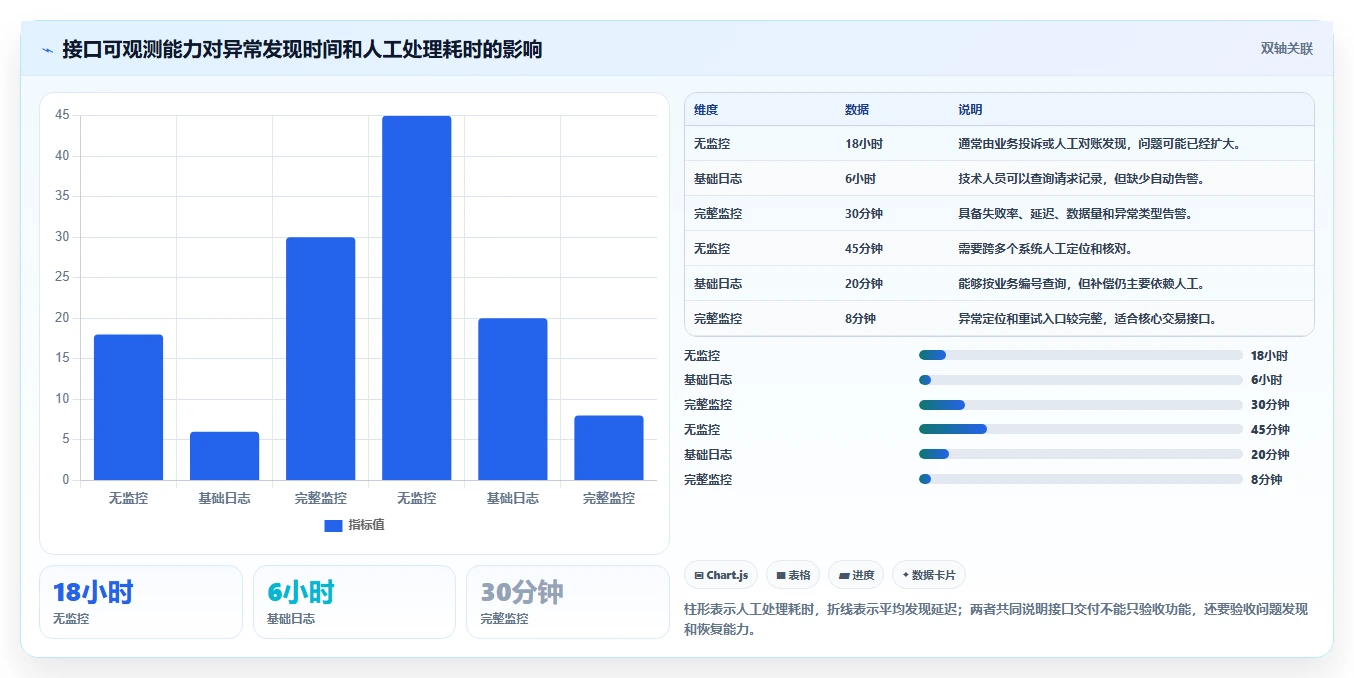The image size is (1354, 678).
Task: Click the 维度 table column header
Action: point(706,110)
